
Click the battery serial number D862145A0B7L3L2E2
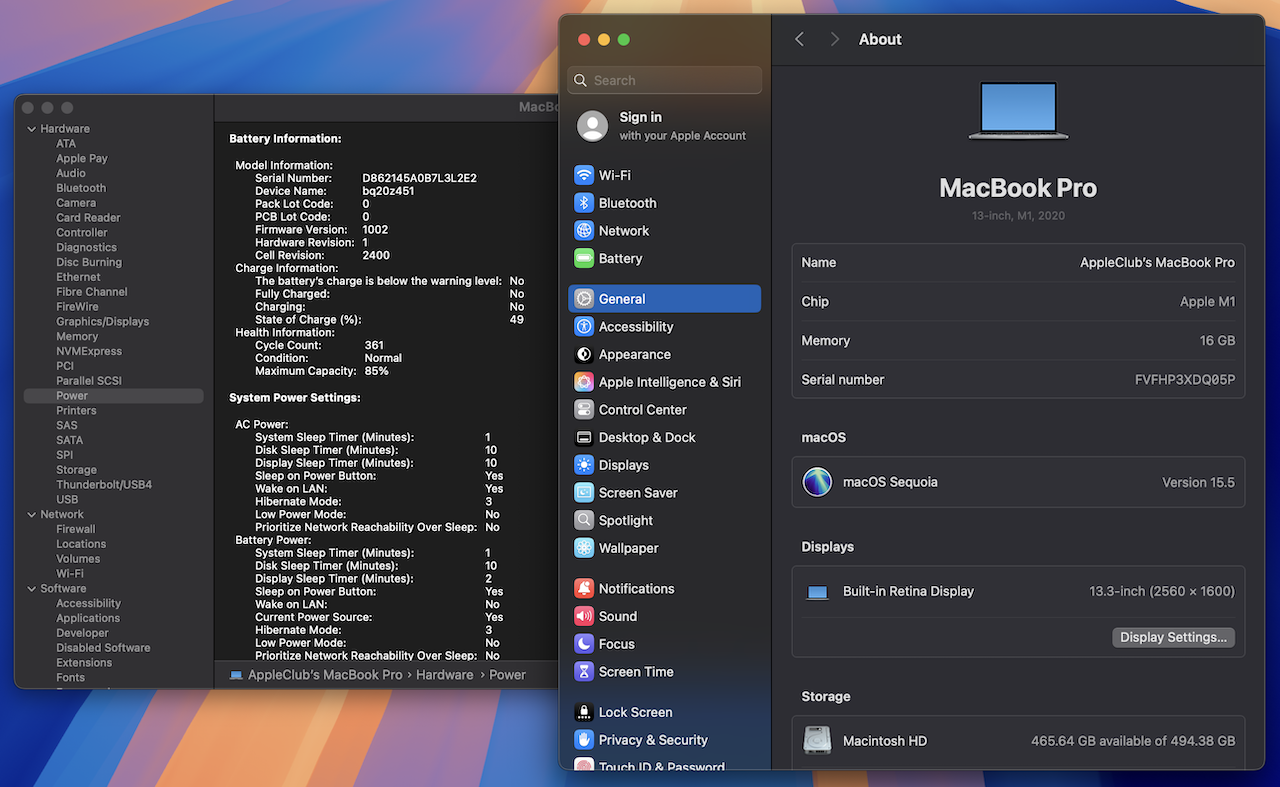click(x=419, y=178)
